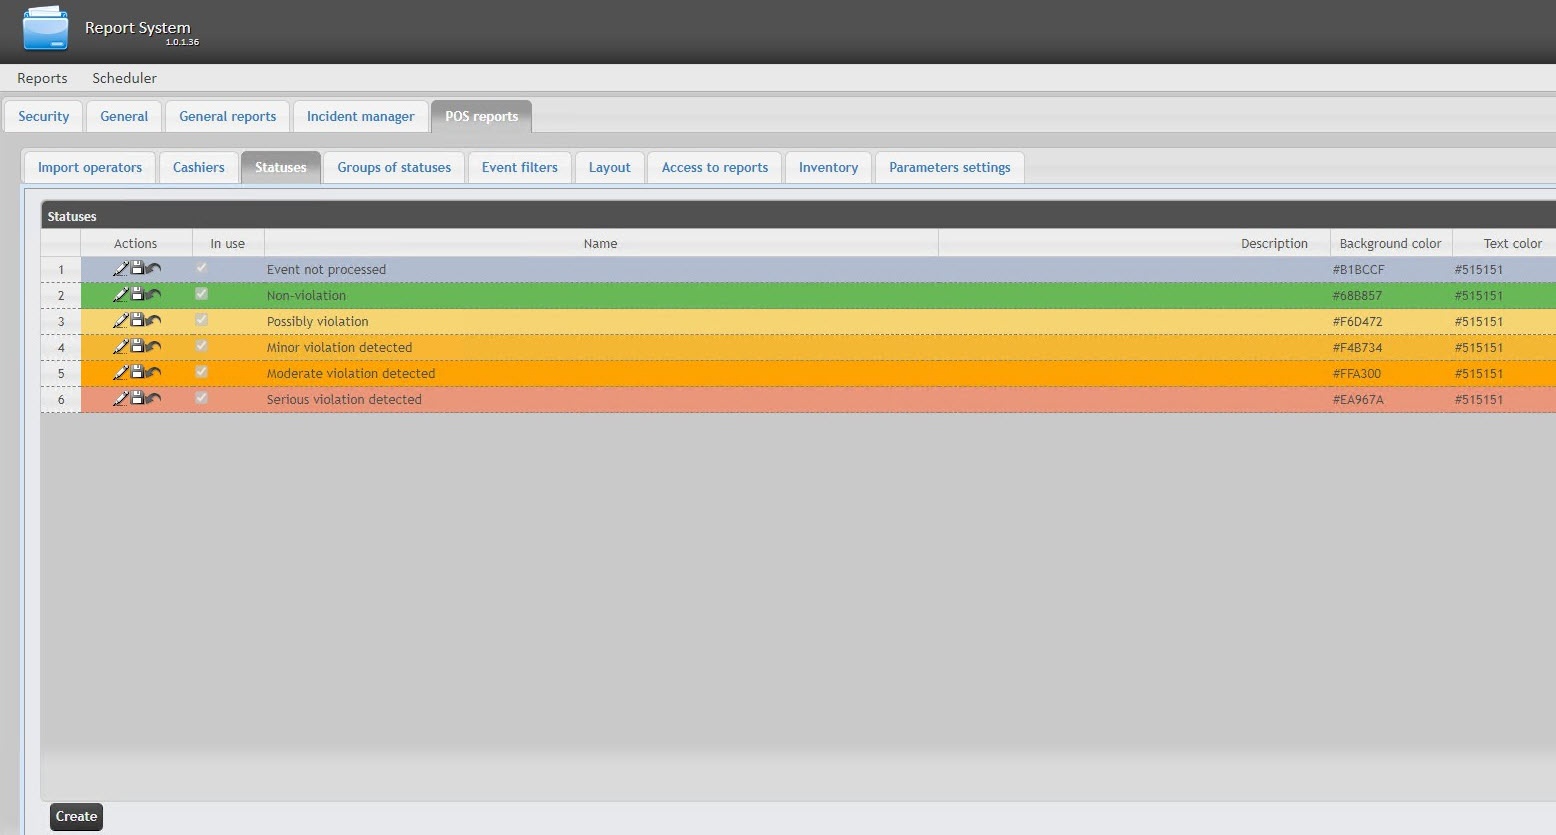Toggle In use checkbox for Non-violation
Viewport: 1556px width, 835px height.
(201, 294)
